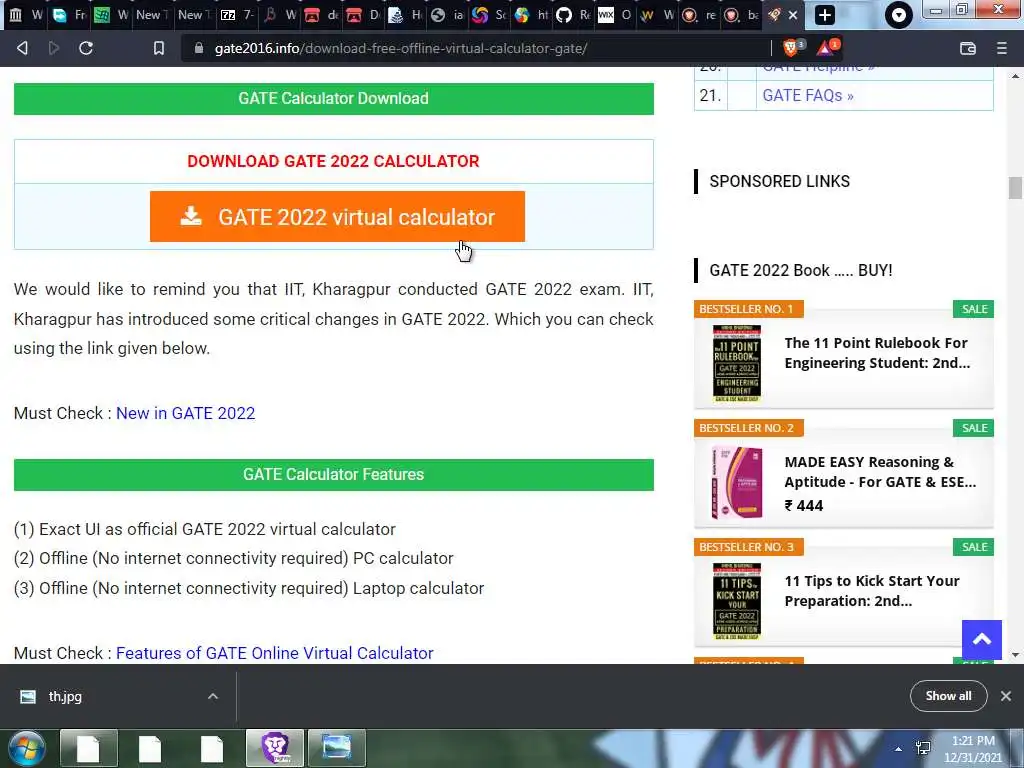The height and width of the screenshot is (768, 1024).
Task: Click Show all downloads button
Action: (x=948, y=696)
